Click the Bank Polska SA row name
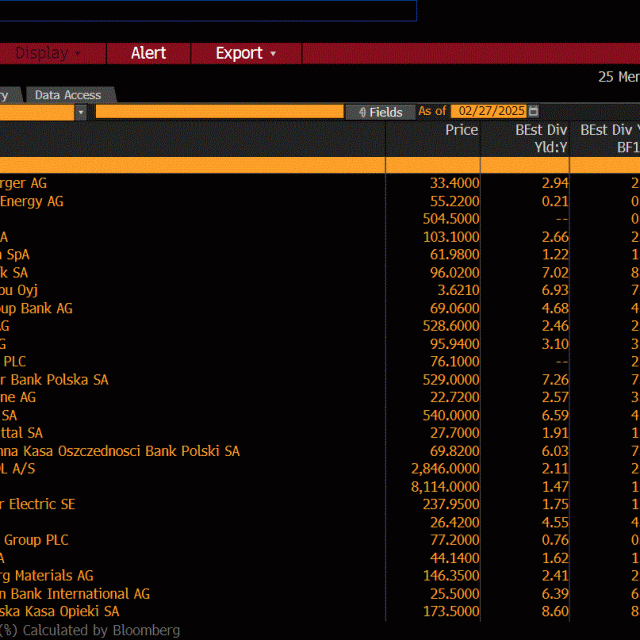Screen dimensions: 640x640 [54, 380]
